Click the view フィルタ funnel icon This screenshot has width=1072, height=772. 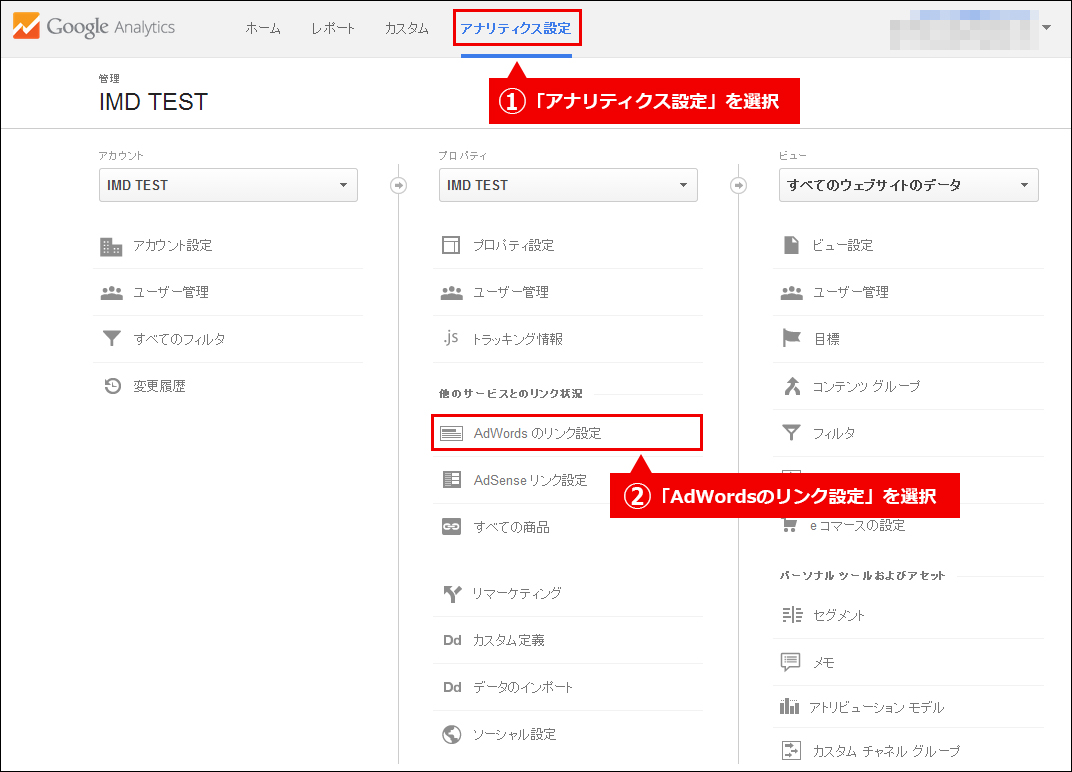(791, 432)
